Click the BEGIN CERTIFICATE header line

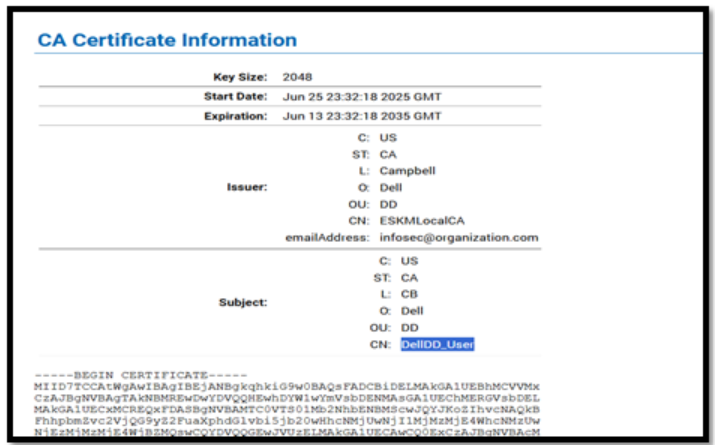point(141,375)
